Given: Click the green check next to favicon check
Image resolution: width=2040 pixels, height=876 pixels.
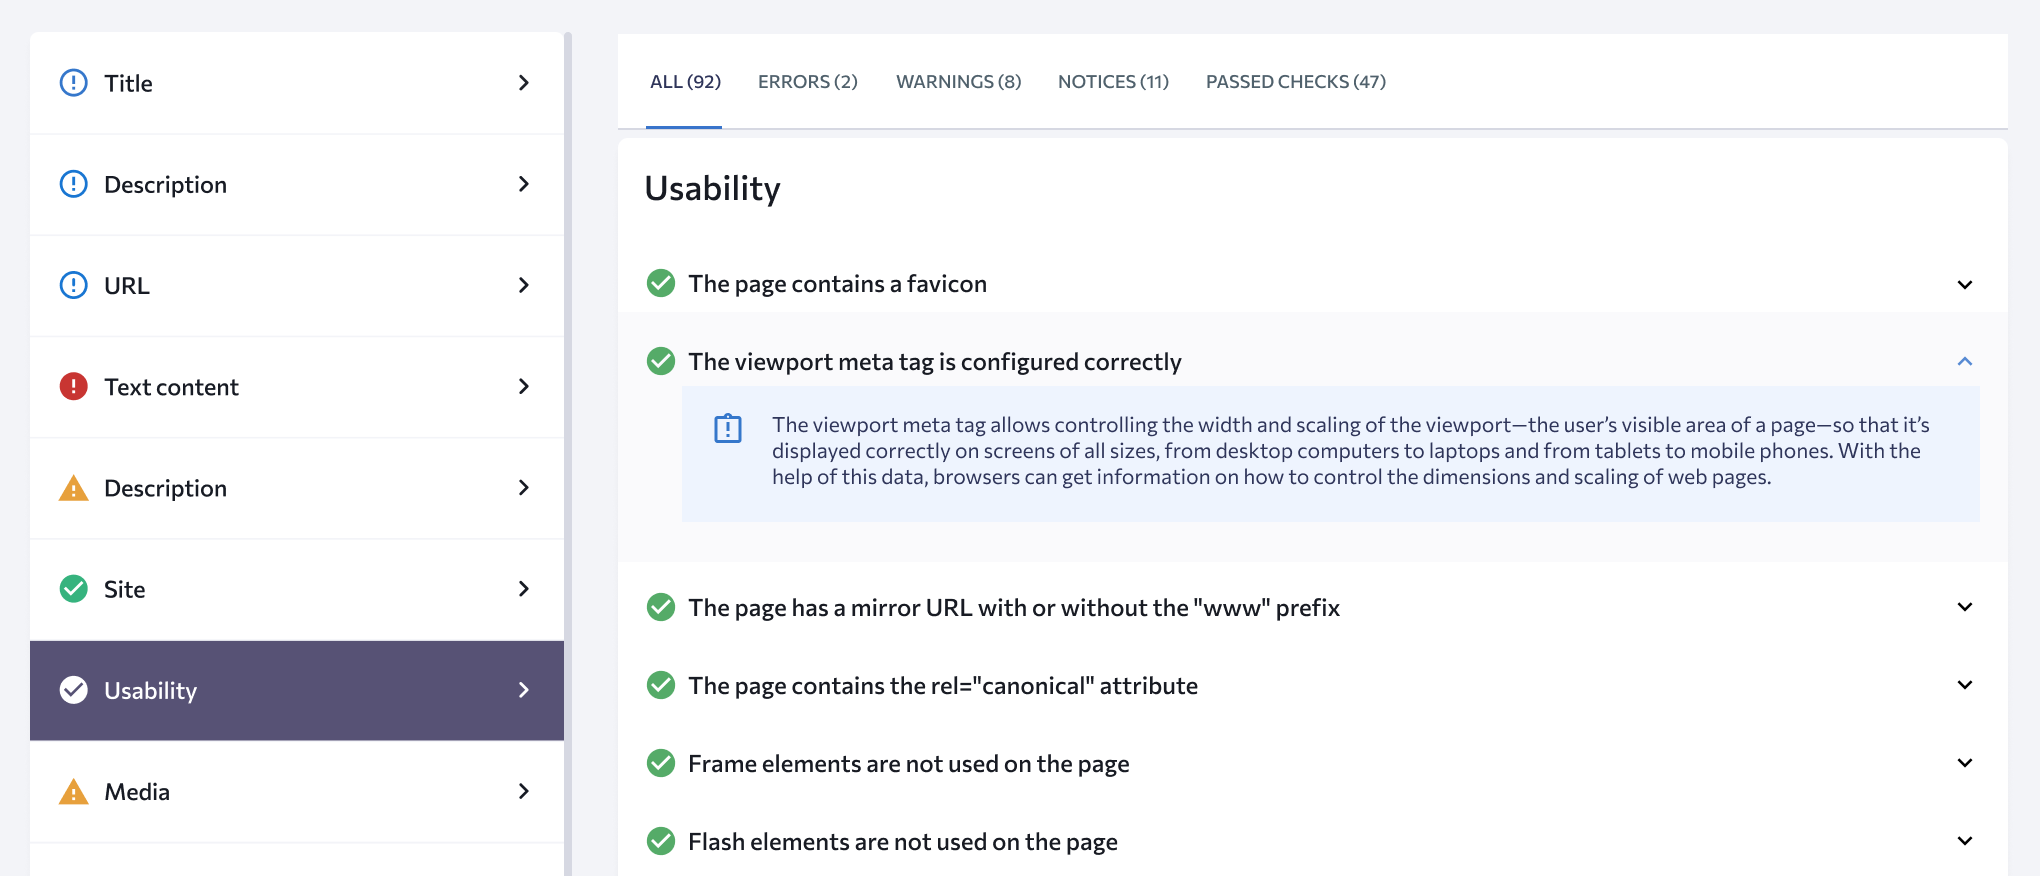Looking at the screenshot, I should 661,284.
